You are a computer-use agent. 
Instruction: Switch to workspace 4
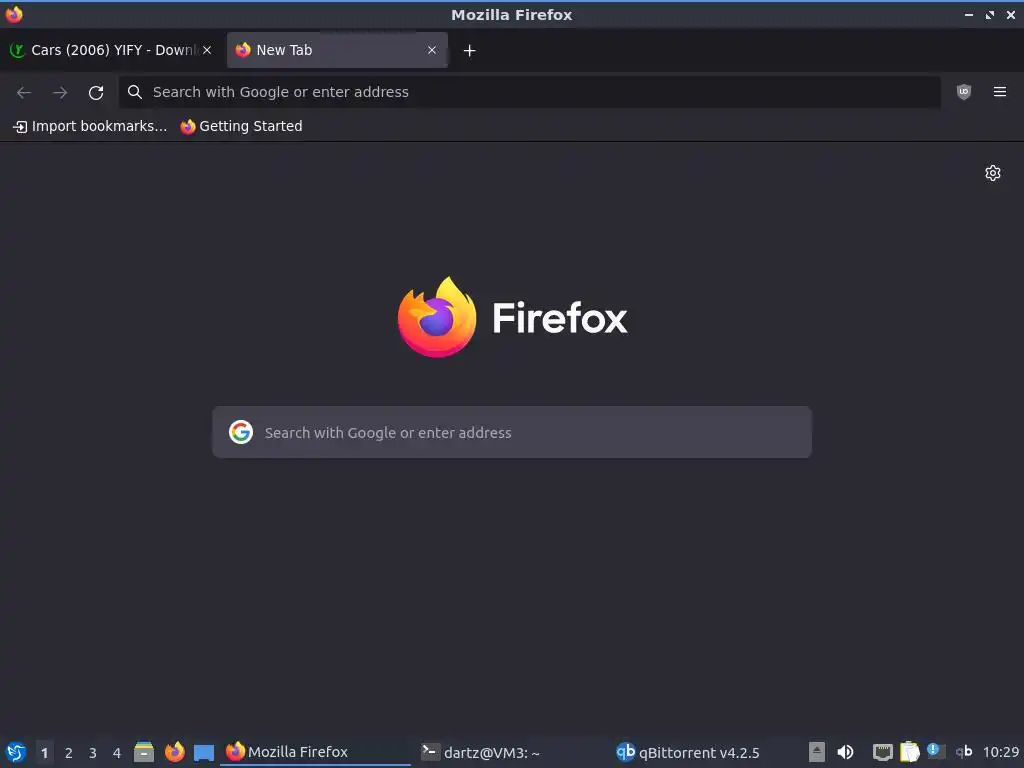(117, 753)
